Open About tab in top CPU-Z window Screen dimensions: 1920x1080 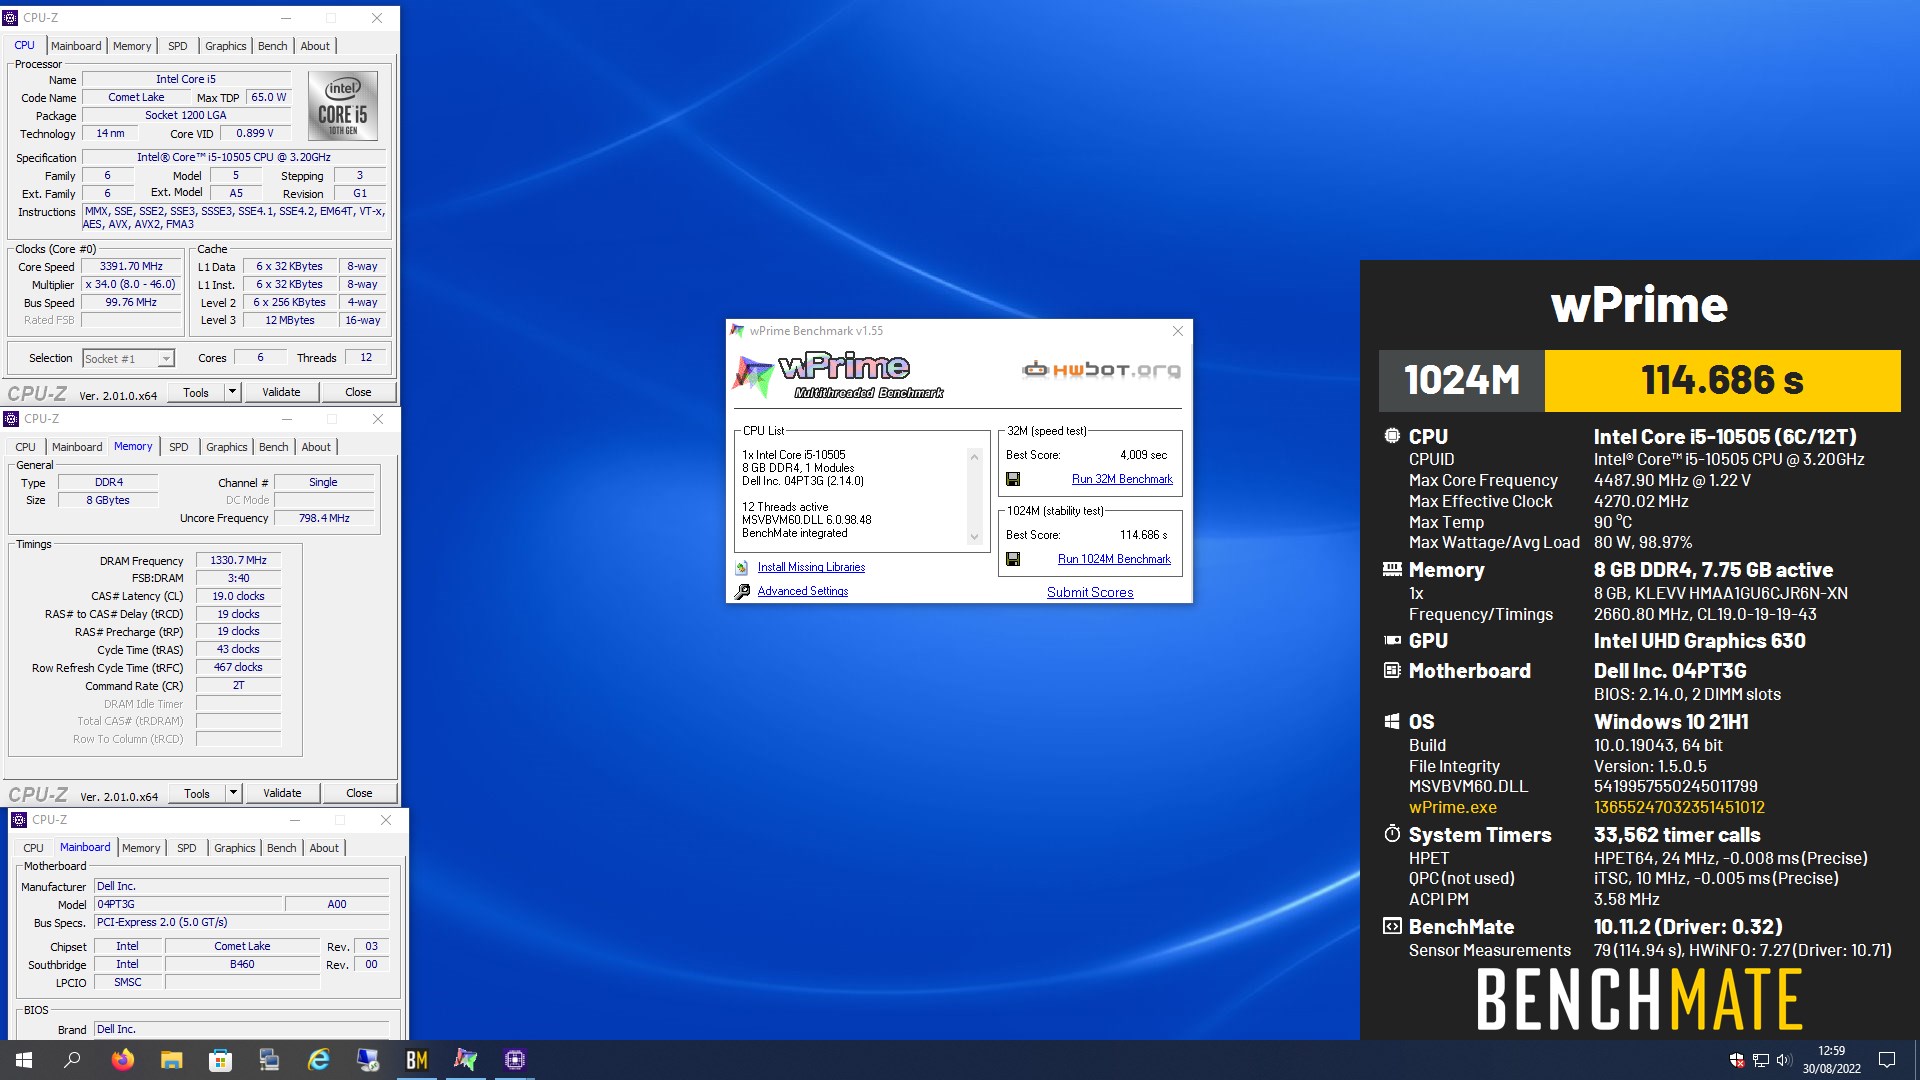point(315,46)
